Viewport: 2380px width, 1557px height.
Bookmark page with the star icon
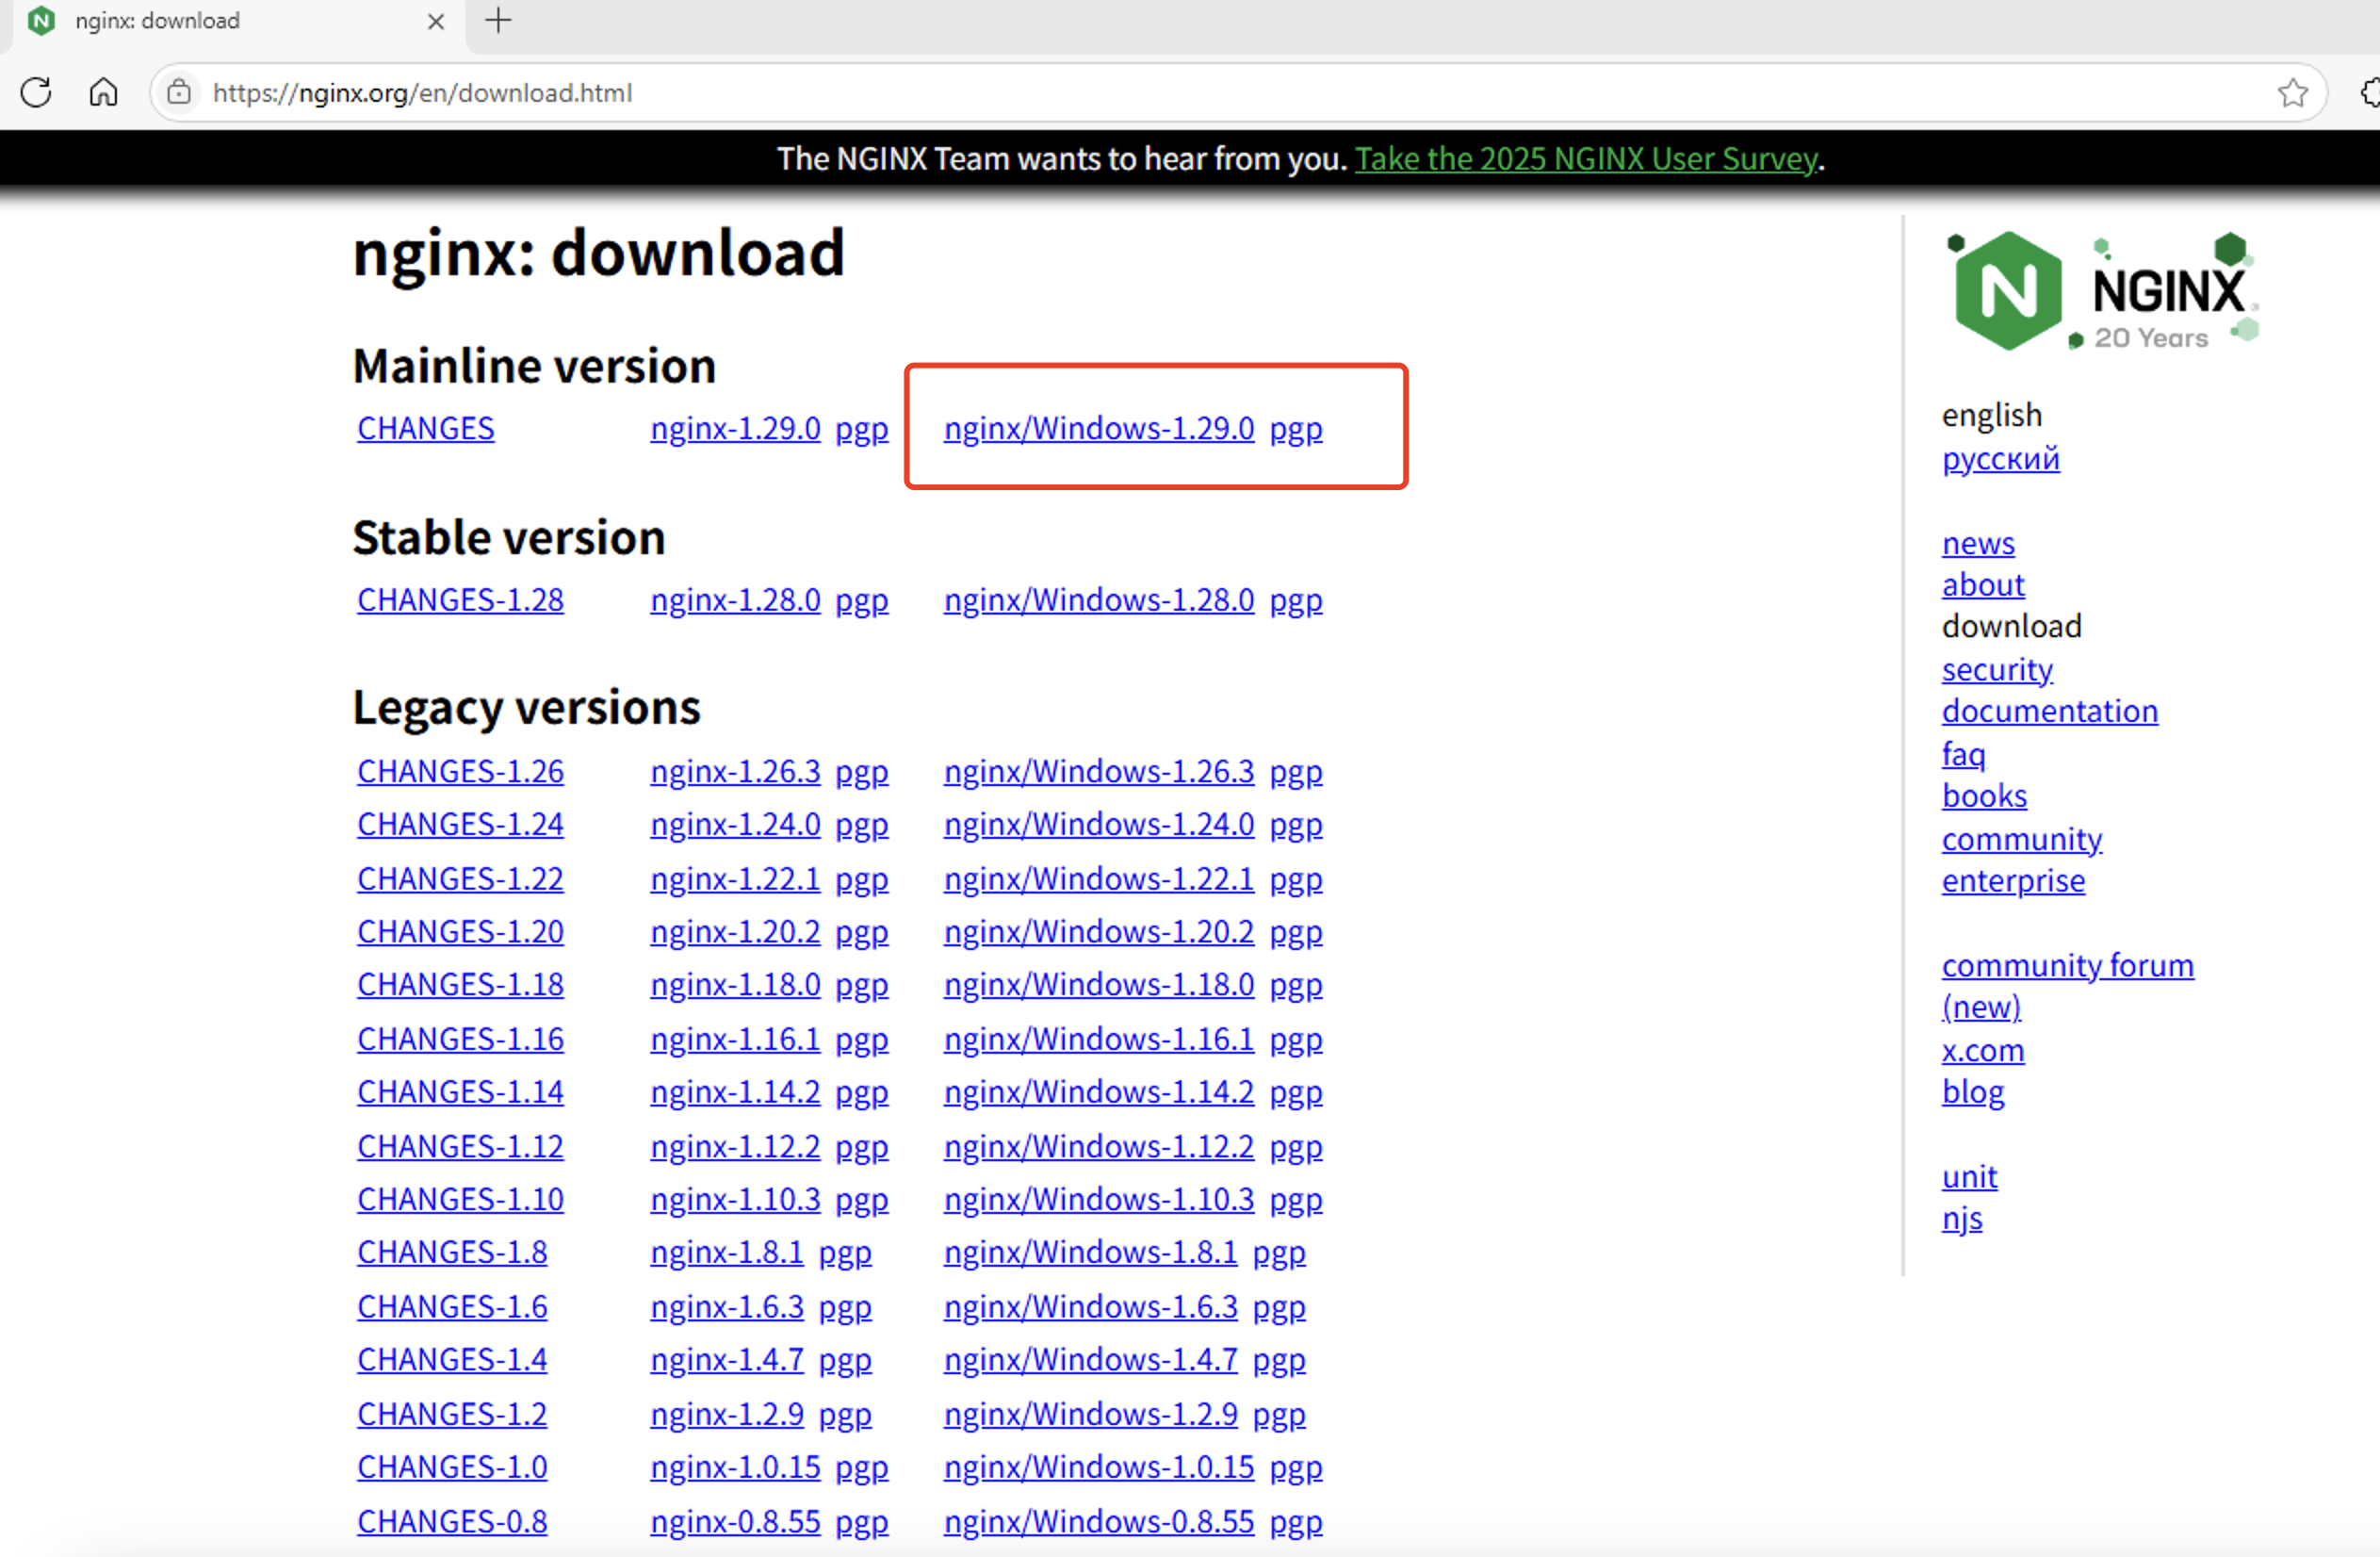pyautogui.click(x=2292, y=93)
